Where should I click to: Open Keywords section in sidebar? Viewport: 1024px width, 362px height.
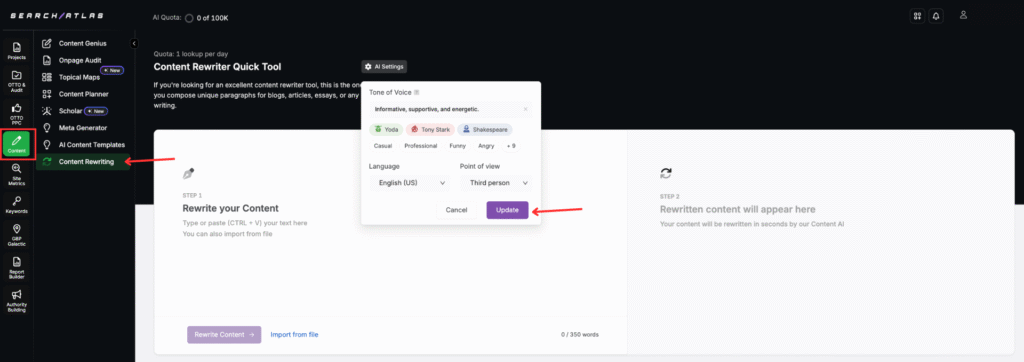[17, 205]
